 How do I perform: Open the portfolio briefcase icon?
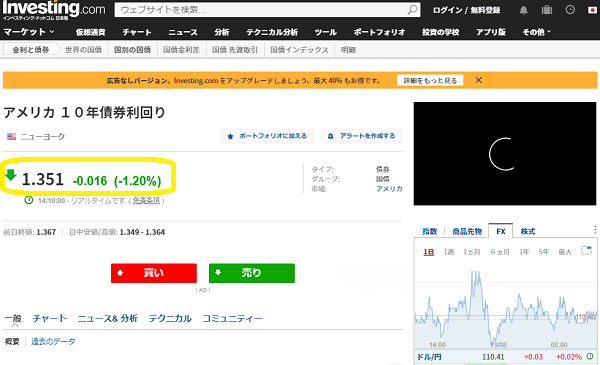[x=547, y=10]
